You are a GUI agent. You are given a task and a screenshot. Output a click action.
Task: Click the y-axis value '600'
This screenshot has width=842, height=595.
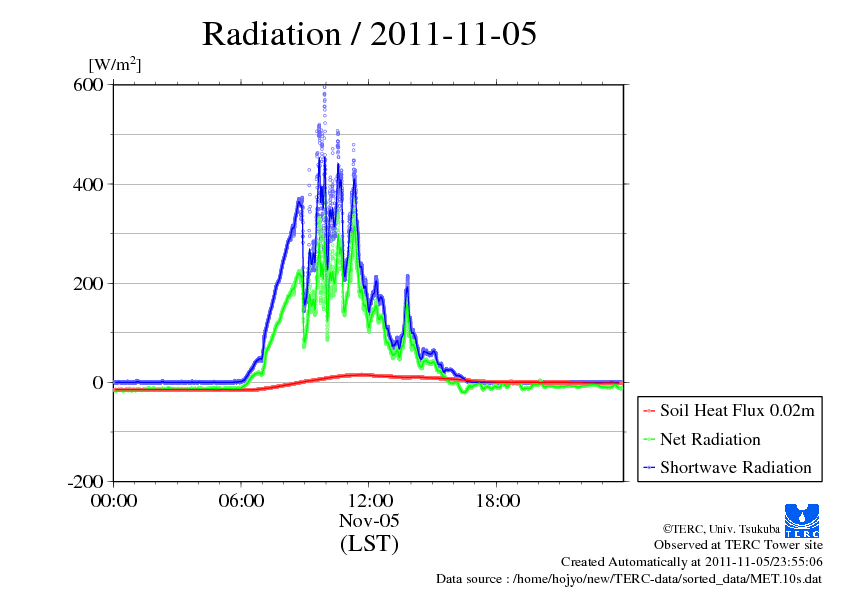88,84
